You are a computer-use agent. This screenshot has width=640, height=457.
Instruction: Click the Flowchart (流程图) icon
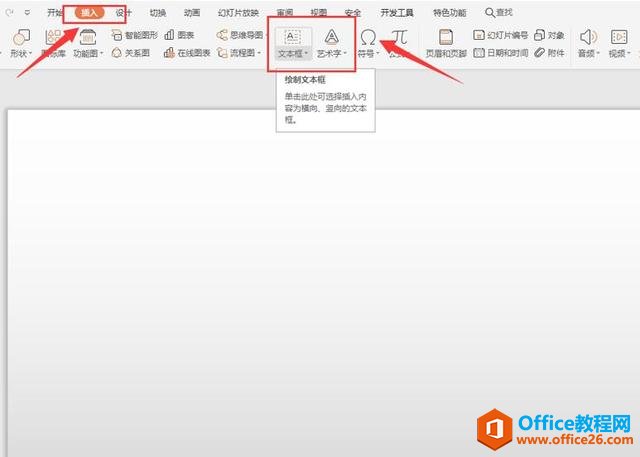pyautogui.click(x=222, y=53)
